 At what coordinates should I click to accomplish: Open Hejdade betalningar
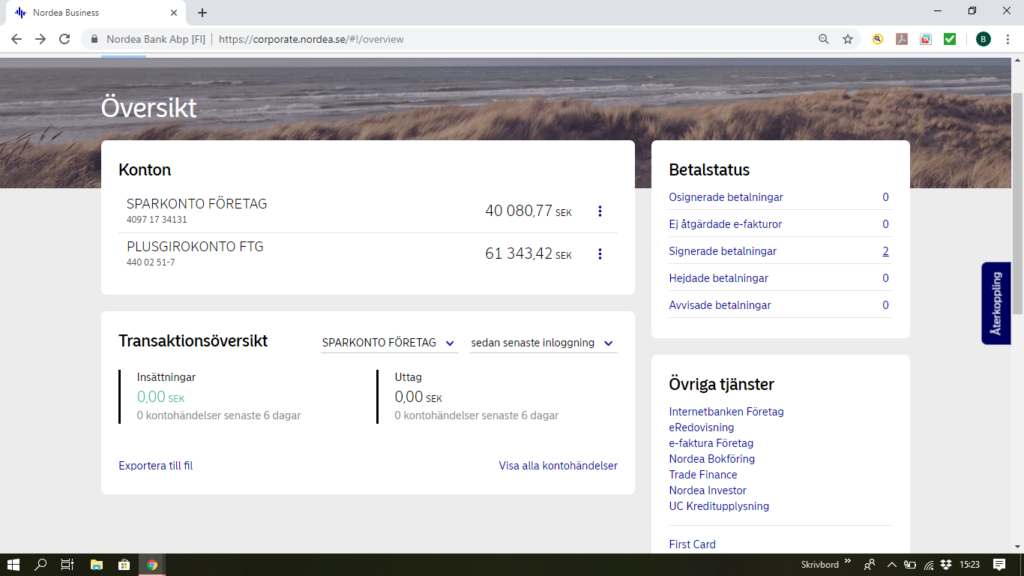(718, 278)
